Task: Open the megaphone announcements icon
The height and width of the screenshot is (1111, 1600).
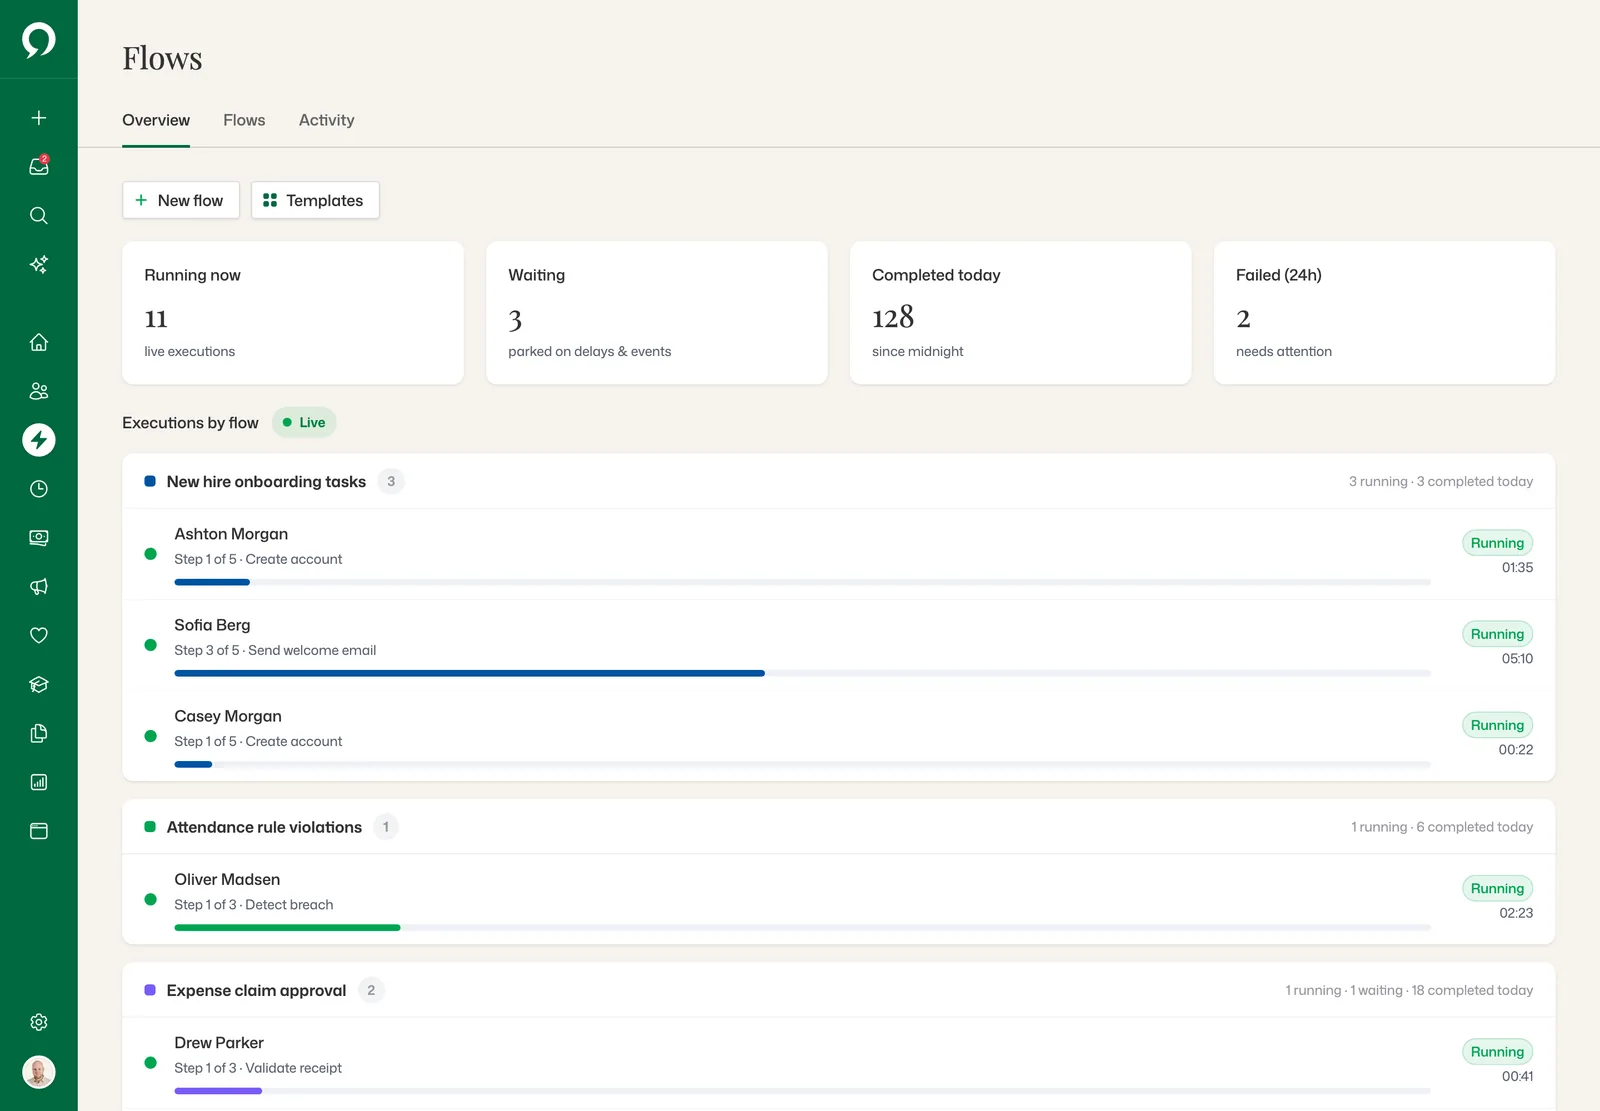Action: (x=39, y=587)
